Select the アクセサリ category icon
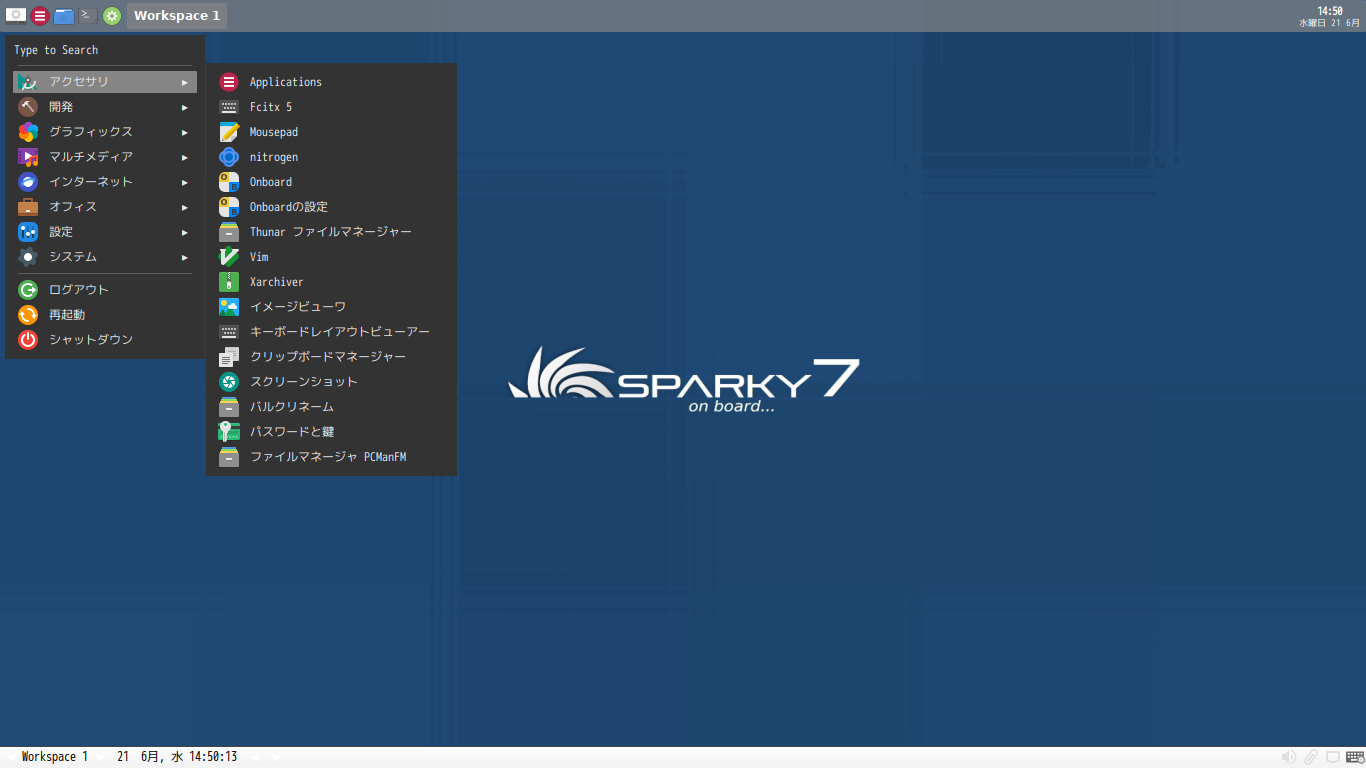Image resolution: width=1366 pixels, height=768 pixels. click(x=28, y=82)
